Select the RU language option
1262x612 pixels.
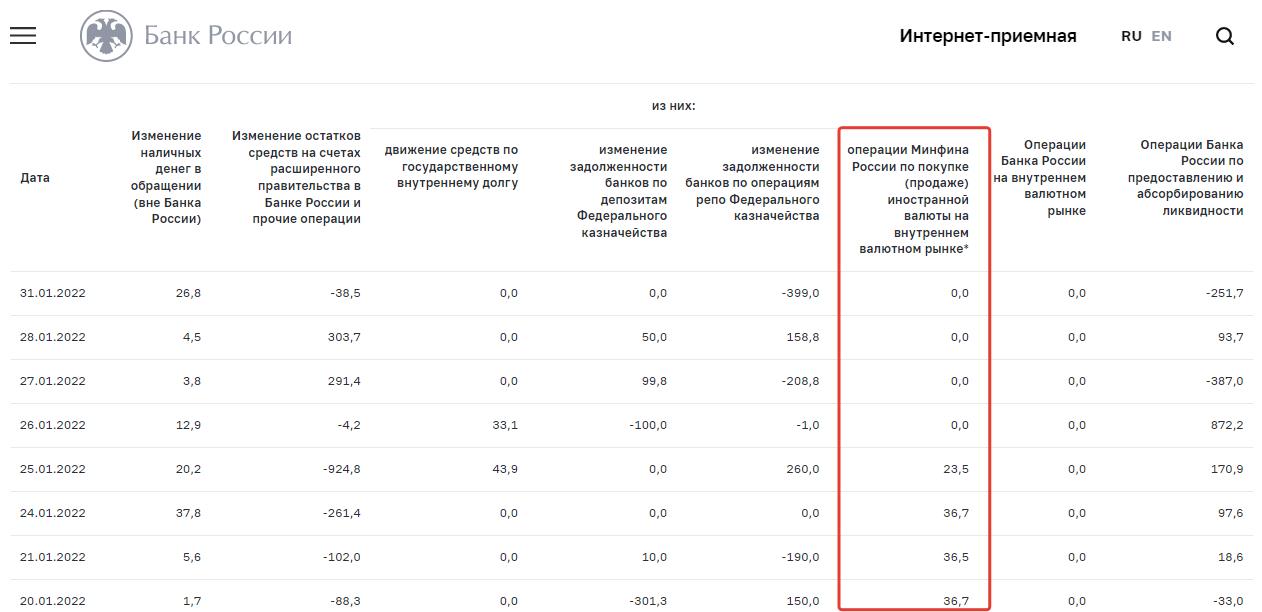click(1131, 36)
